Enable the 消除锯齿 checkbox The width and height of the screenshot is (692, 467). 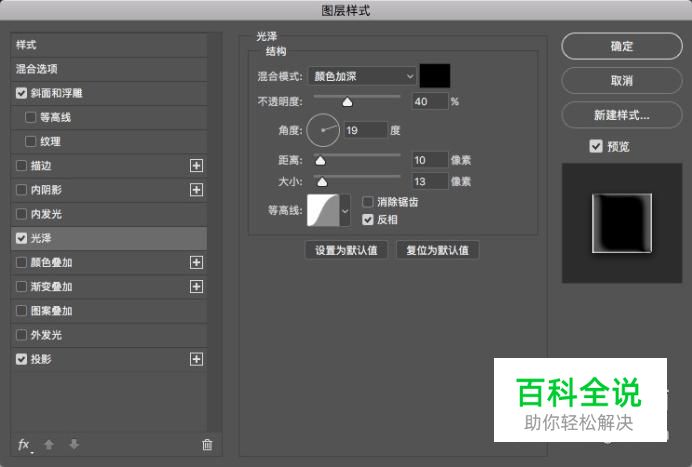(x=368, y=202)
